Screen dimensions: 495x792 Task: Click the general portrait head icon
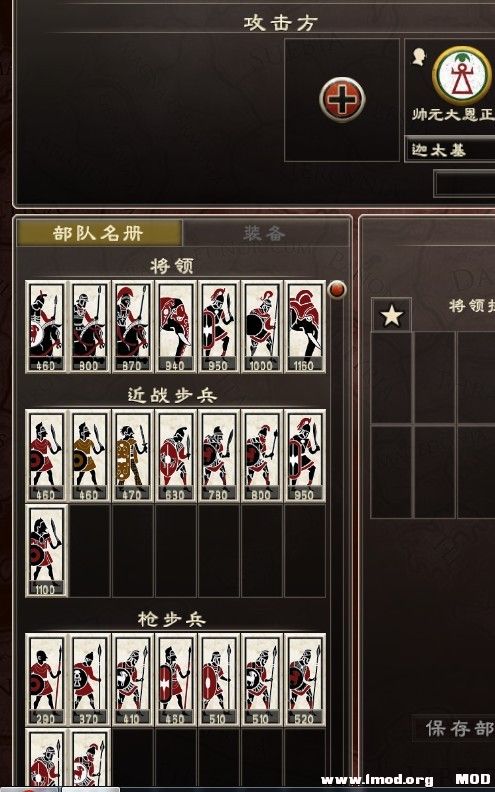[x=419, y=57]
